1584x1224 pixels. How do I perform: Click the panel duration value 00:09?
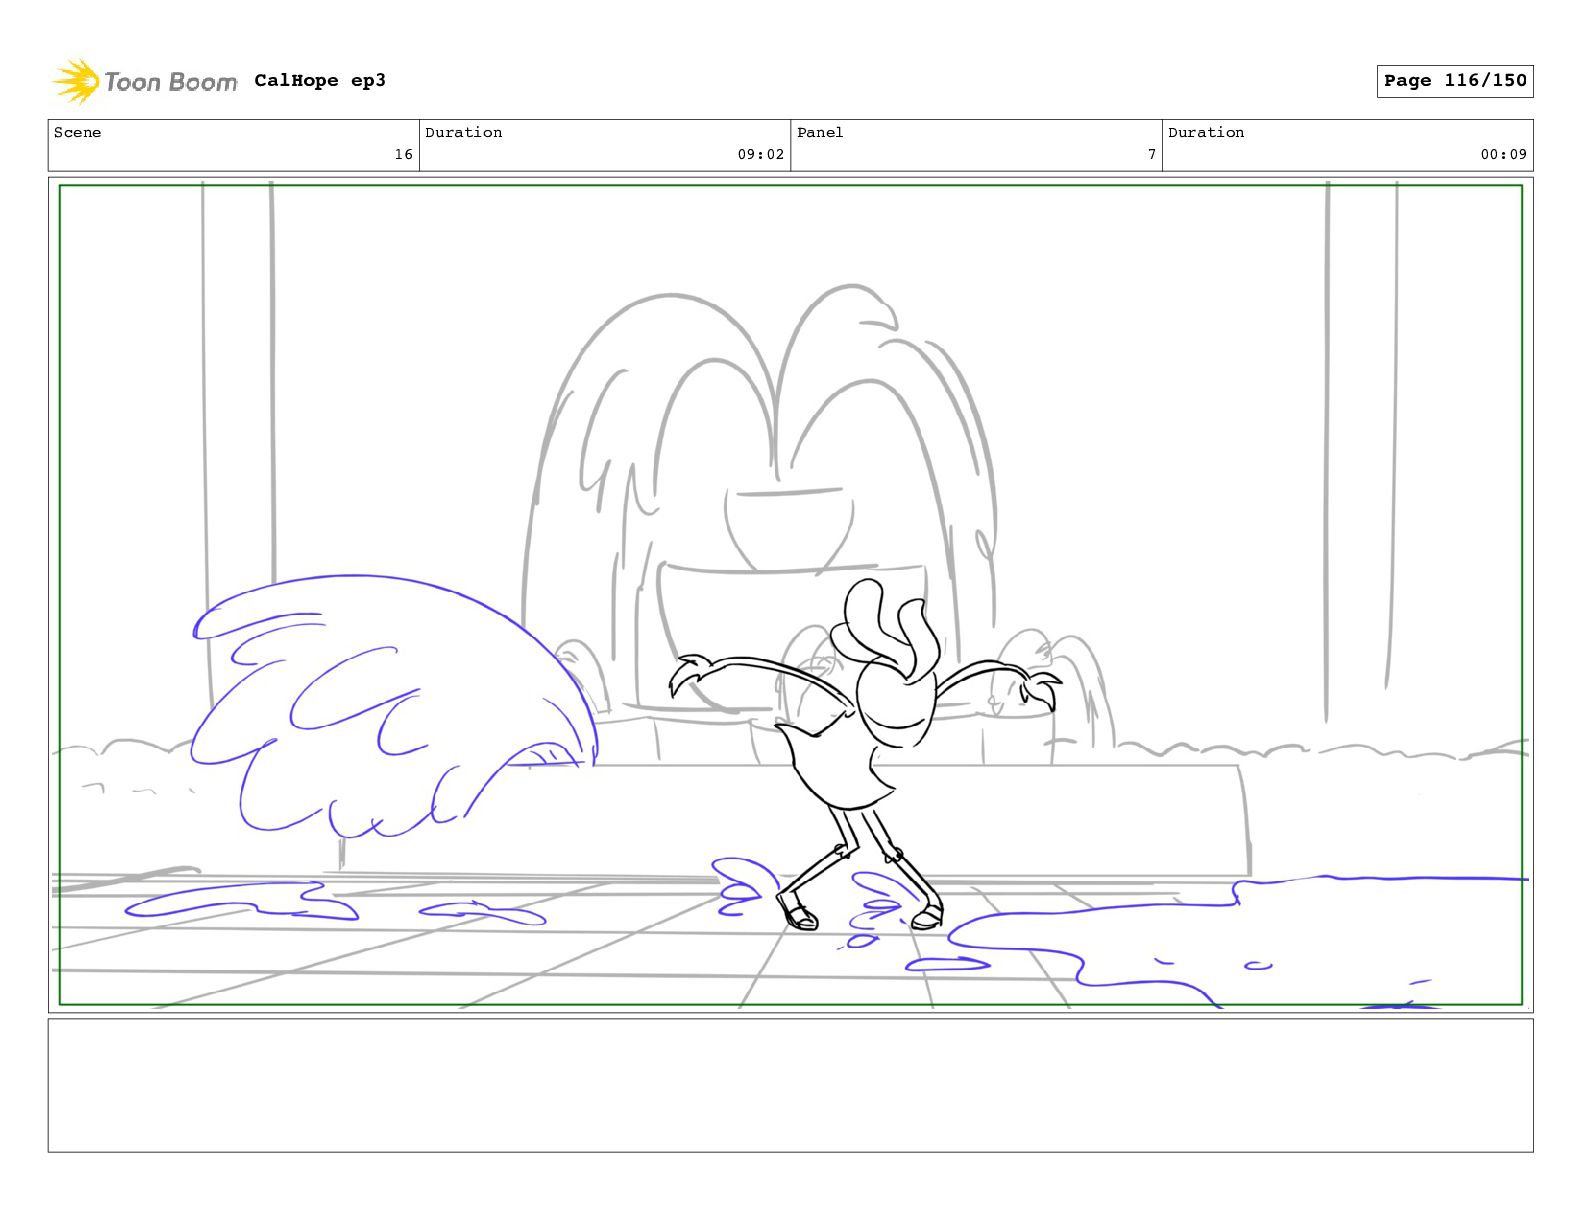[1503, 154]
